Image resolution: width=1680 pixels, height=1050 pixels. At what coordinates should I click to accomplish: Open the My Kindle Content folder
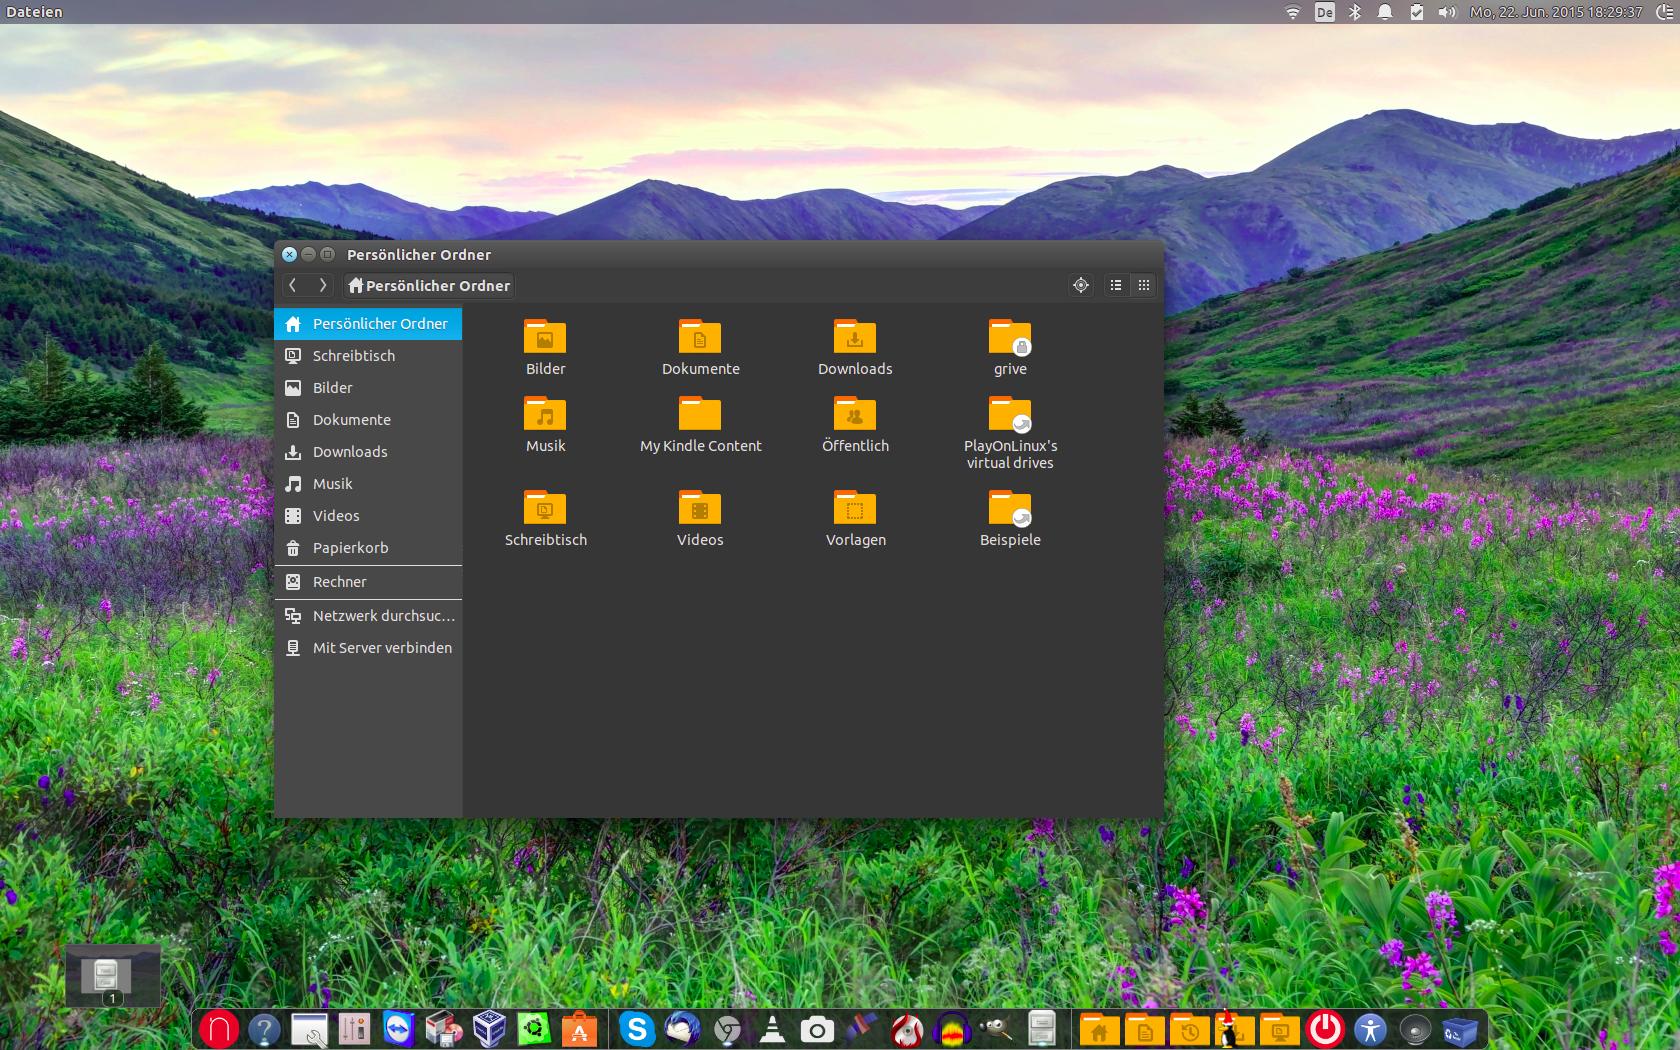[700, 414]
